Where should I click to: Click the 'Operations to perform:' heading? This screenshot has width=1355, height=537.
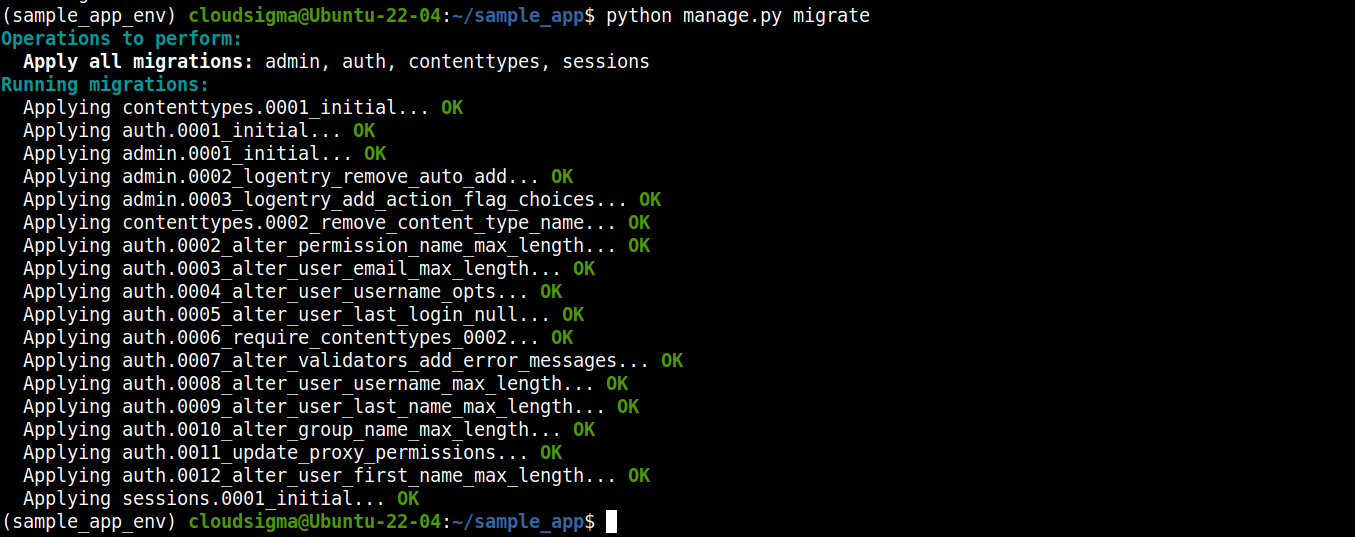tap(122, 39)
